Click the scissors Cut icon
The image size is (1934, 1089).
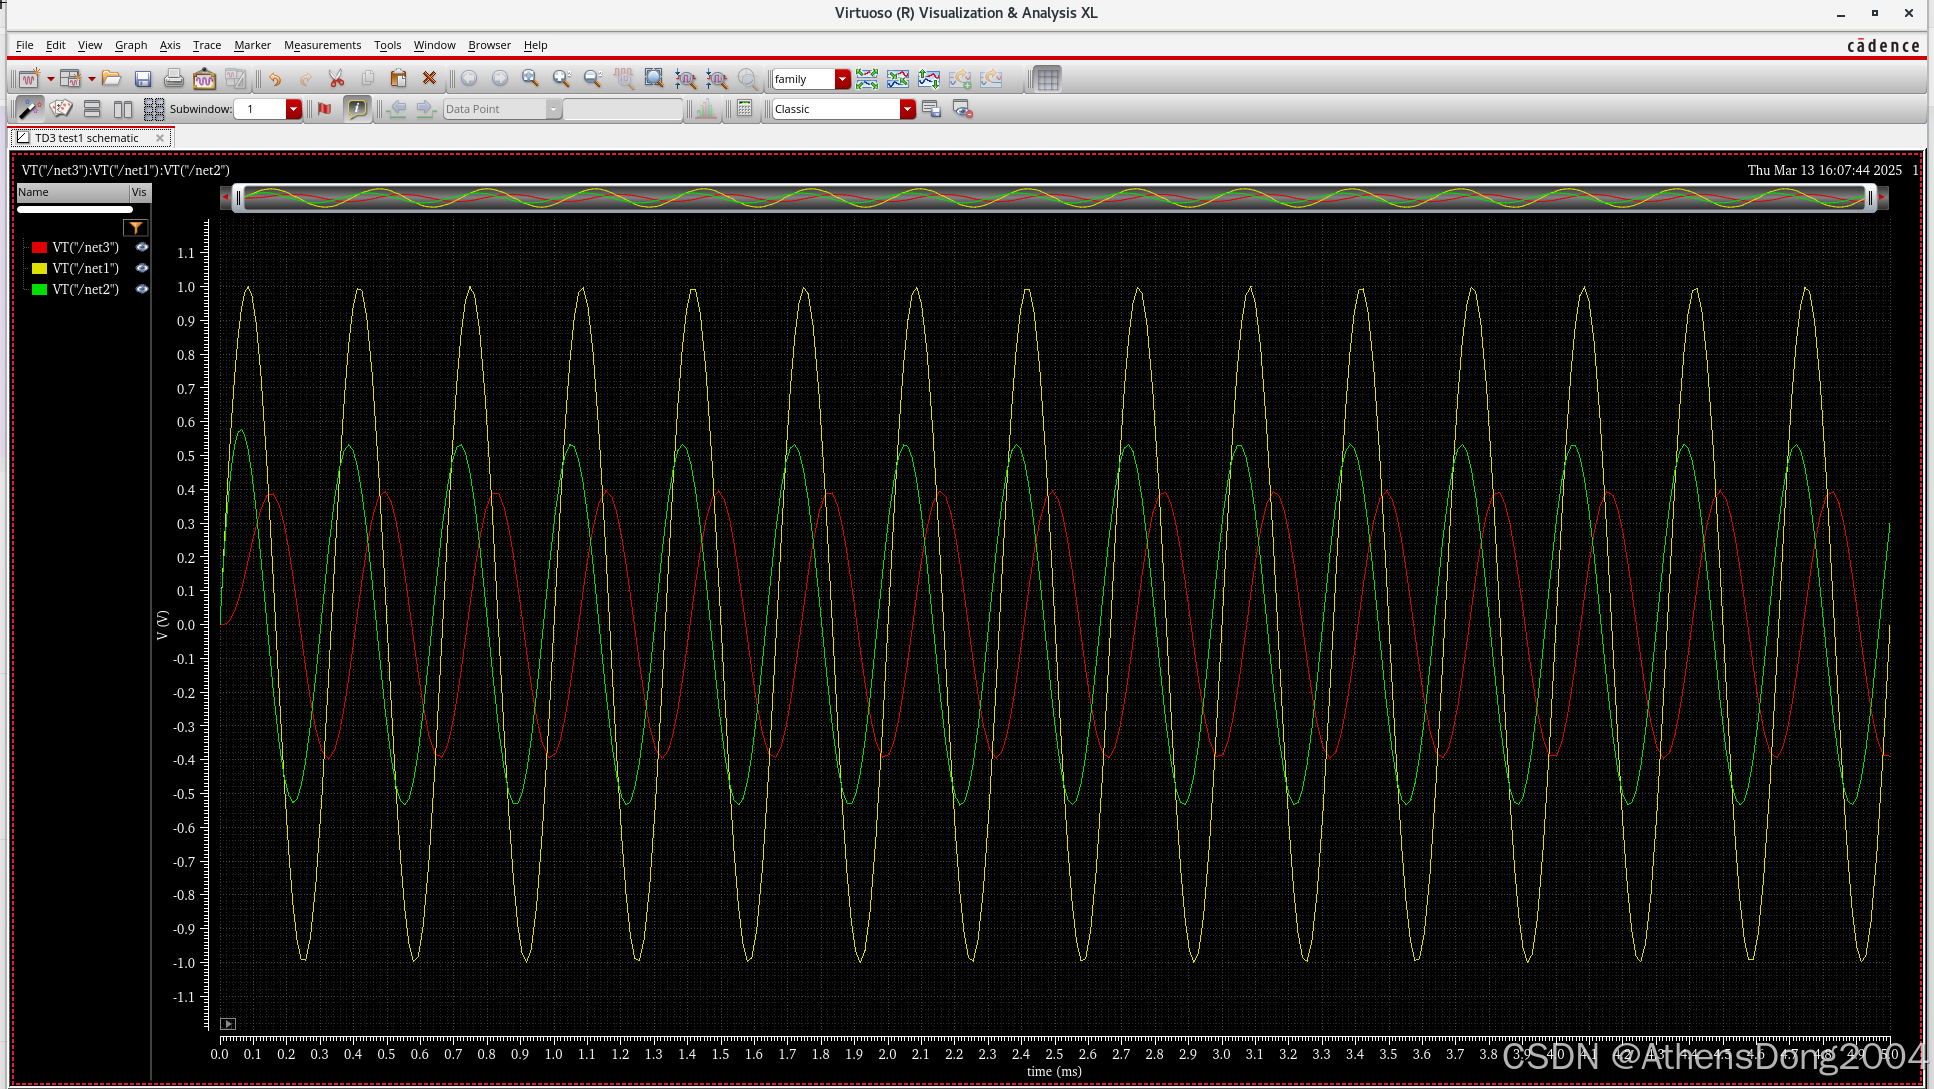[x=336, y=78]
